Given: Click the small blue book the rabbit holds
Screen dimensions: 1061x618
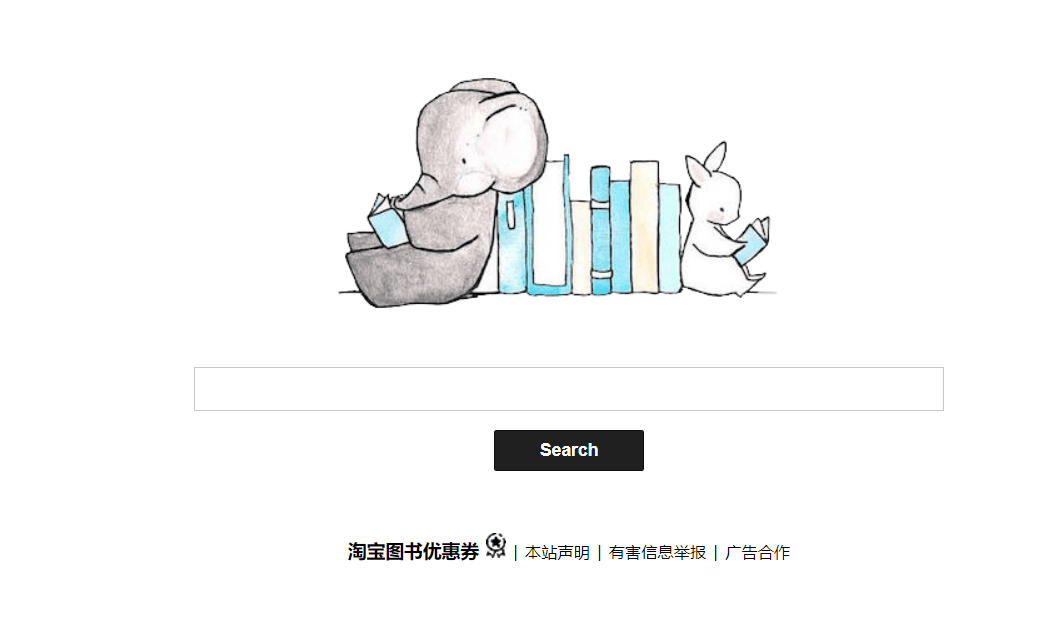Looking at the screenshot, I should [x=753, y=240].
